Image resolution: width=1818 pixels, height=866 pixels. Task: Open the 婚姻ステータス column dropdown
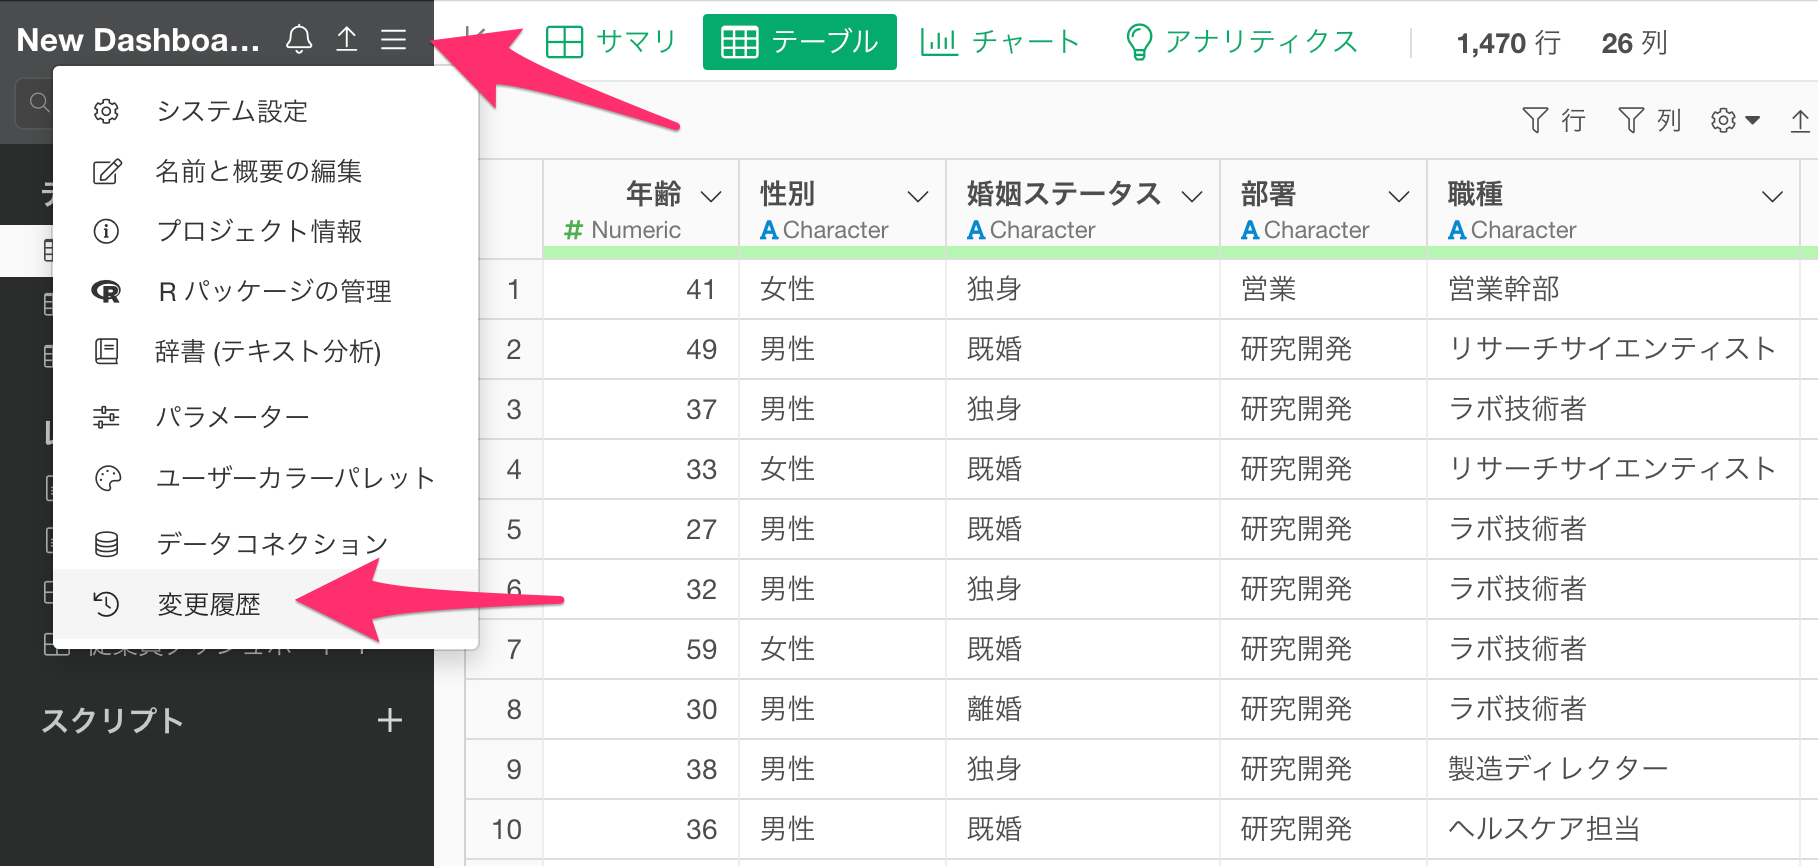[1191, 196]
